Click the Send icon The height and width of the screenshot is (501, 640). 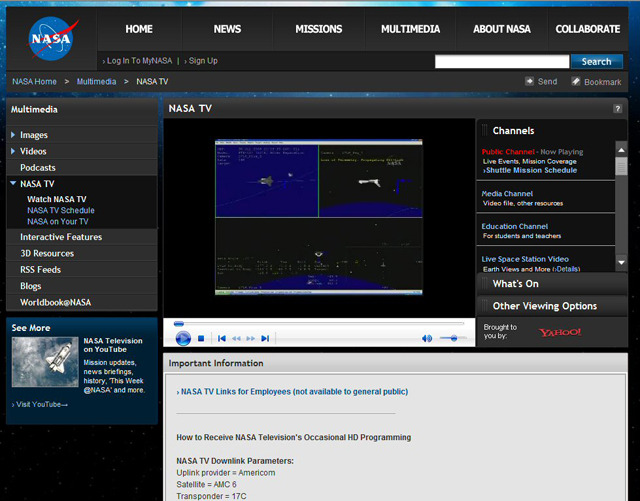529,81
